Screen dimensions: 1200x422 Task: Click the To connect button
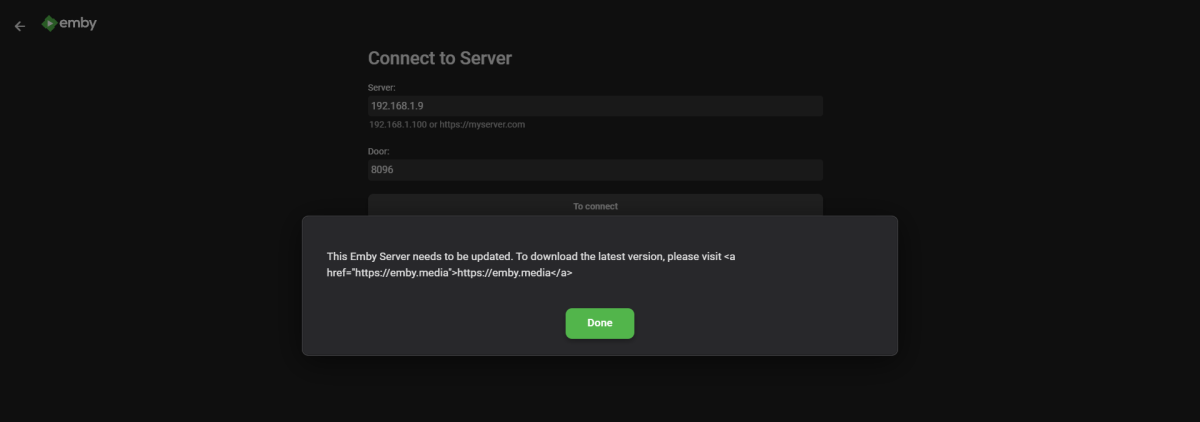click(595, 206)
